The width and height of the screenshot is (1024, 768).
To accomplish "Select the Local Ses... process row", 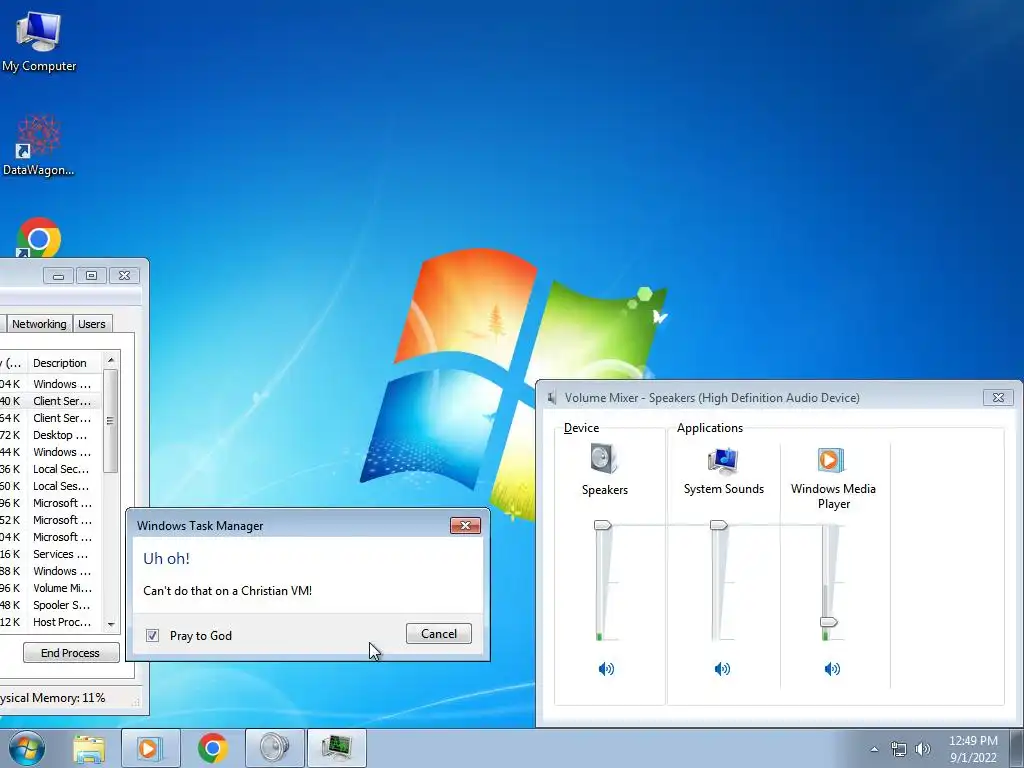I will [x=51, y=486].
